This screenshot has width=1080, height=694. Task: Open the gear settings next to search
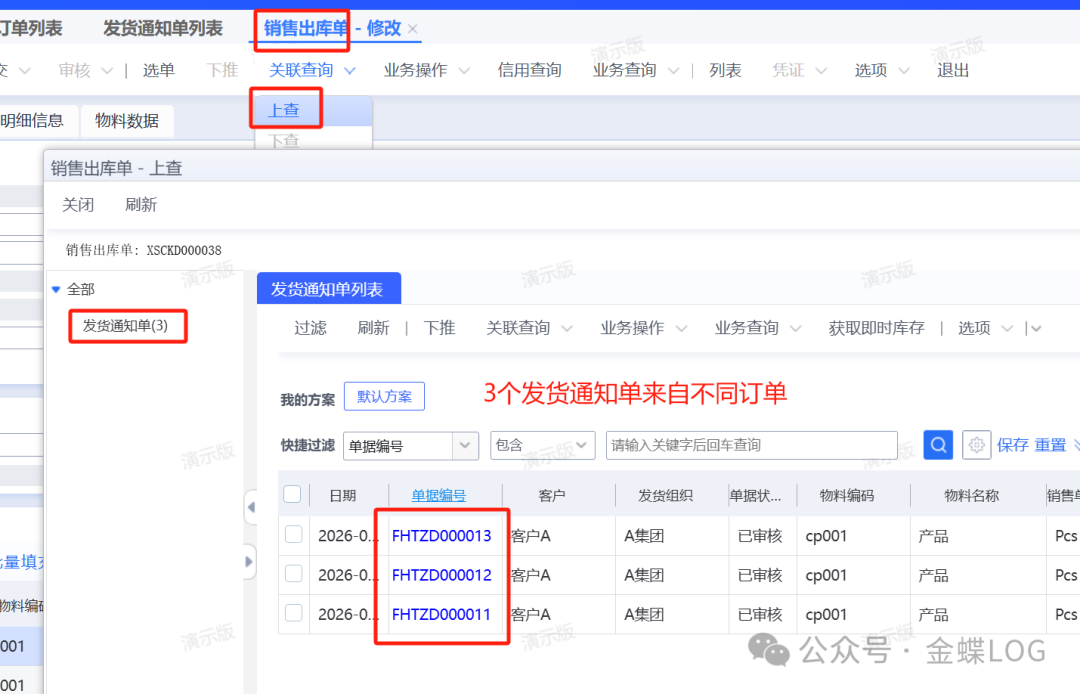[976, 445]
